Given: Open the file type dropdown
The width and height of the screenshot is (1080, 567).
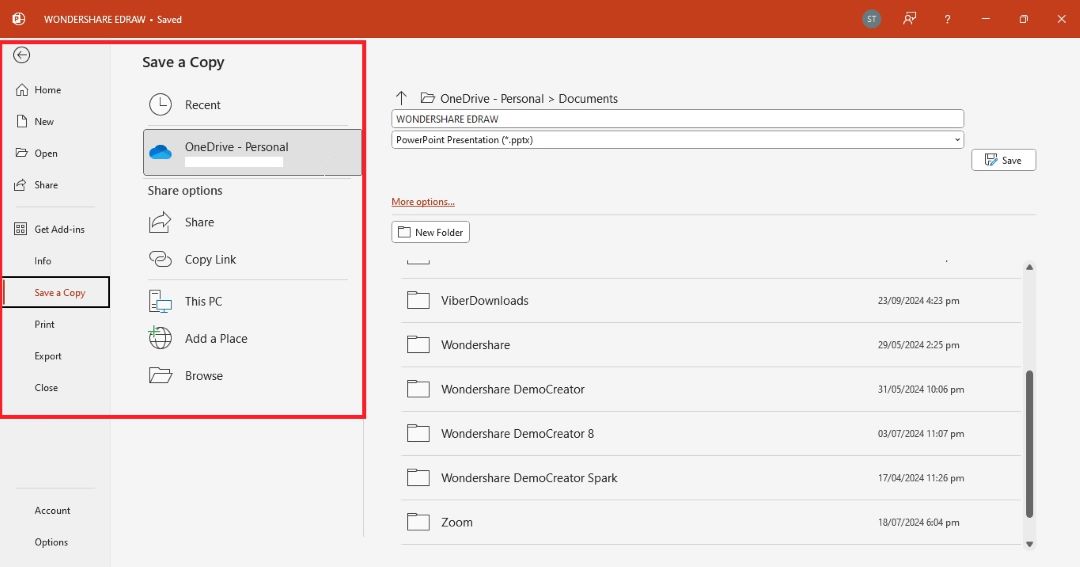Looking at the screenshot, I should (677, 139).
